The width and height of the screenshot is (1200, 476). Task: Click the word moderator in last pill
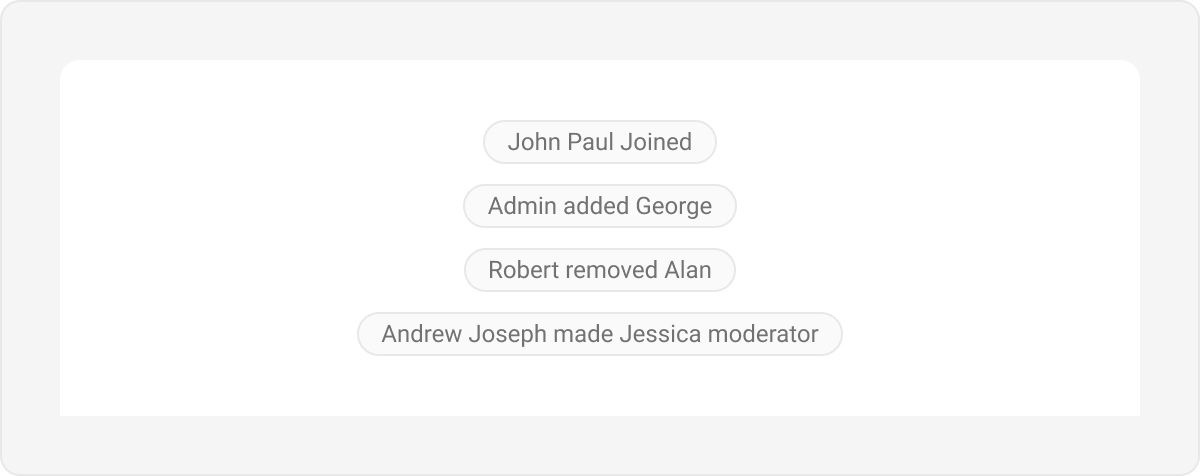[x=763, y=334]
